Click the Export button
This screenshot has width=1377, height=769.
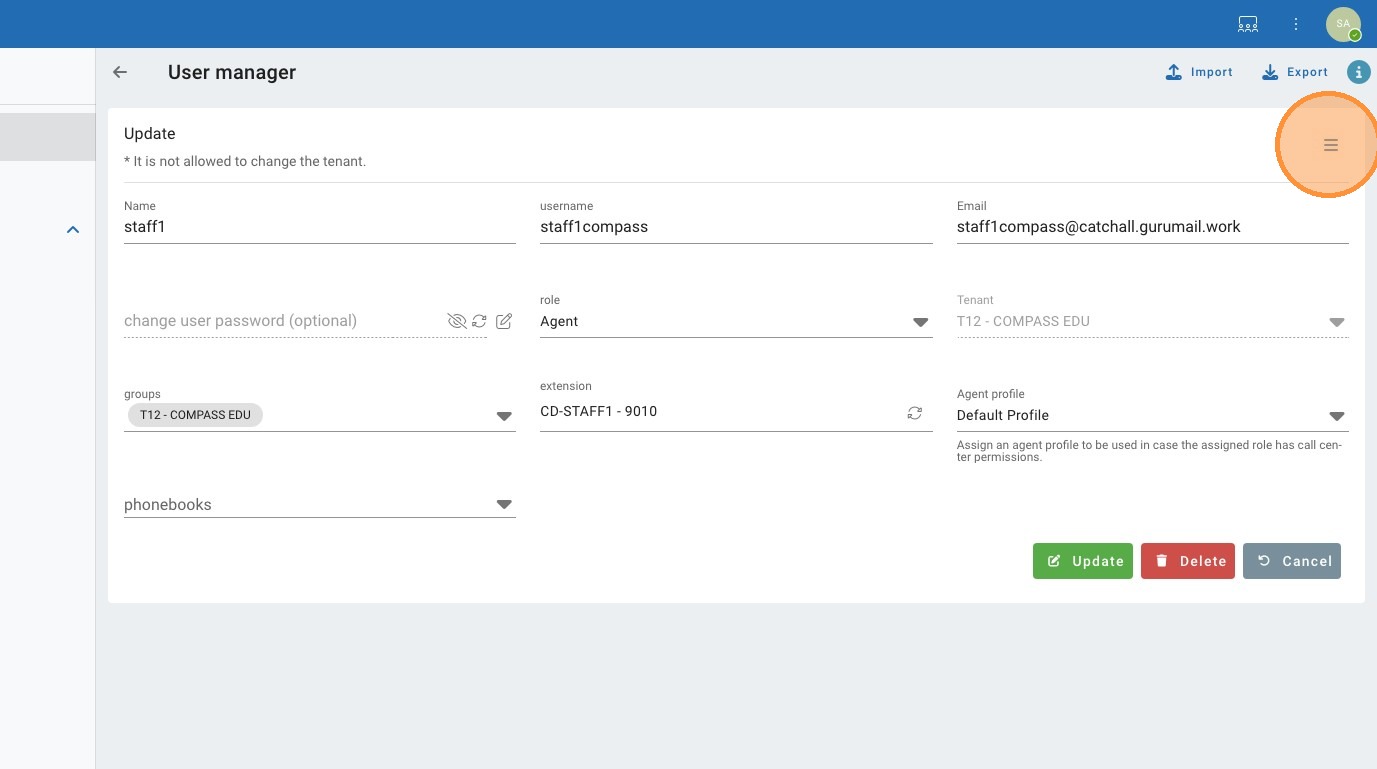click(1295, 72)
